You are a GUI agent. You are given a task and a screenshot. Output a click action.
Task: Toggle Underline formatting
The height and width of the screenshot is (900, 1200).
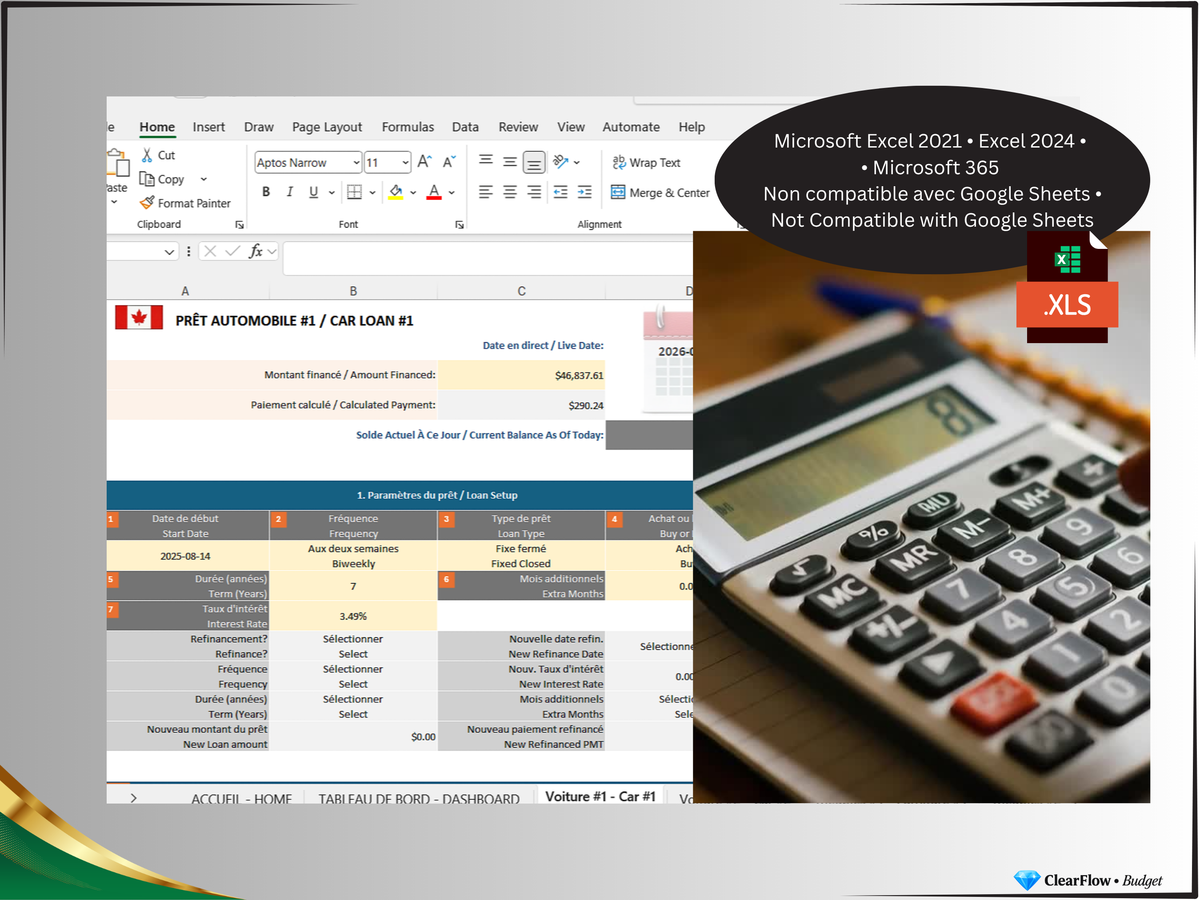point(314,192)
